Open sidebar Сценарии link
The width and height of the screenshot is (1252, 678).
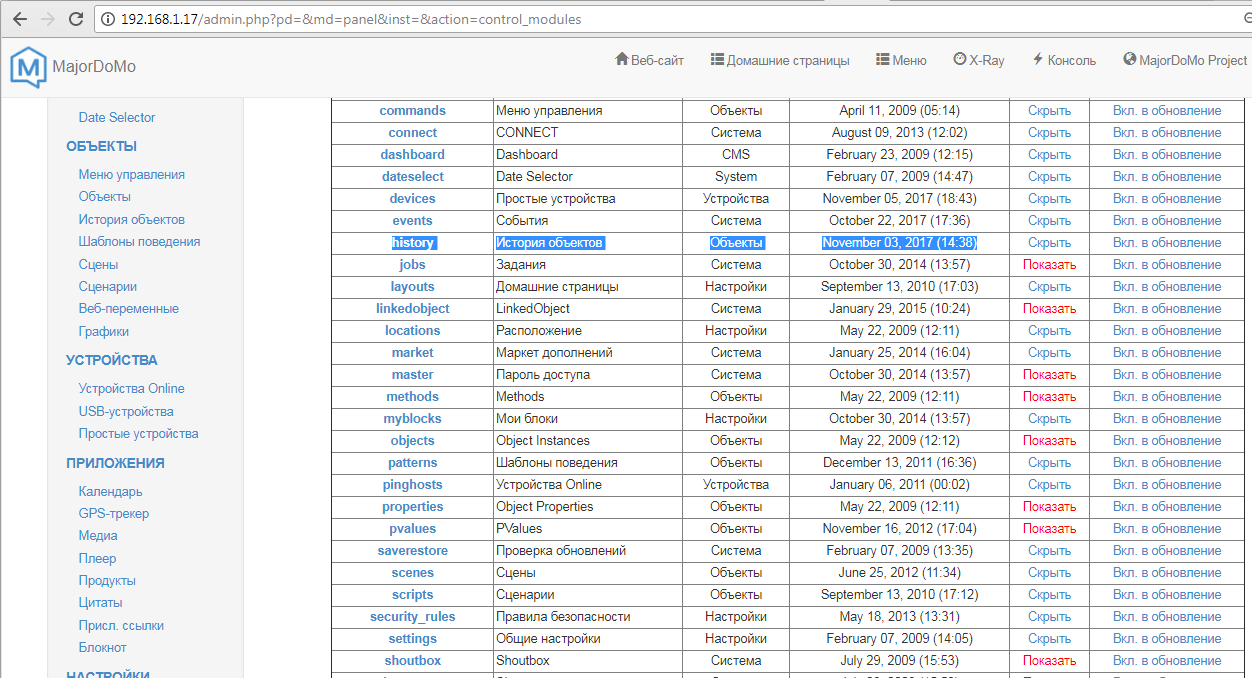pos(108,286)
